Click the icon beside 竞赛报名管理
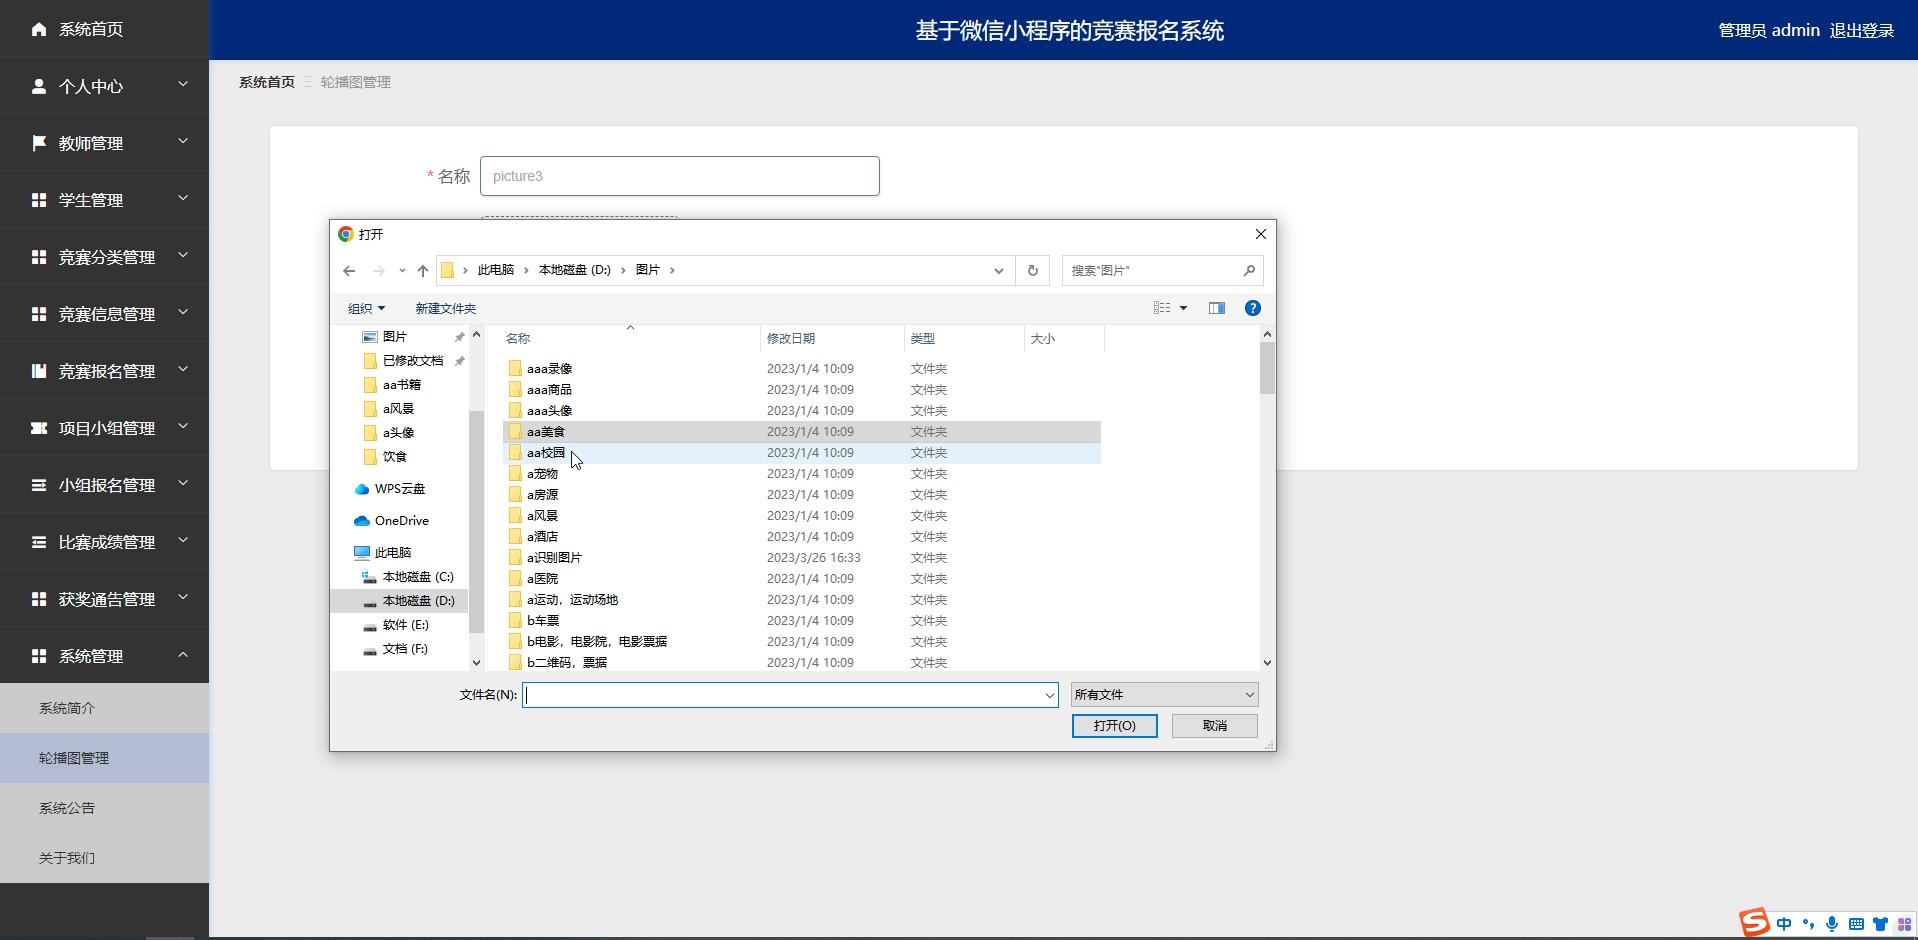Viewport: 1918px width, 940px height. point(39,371)
